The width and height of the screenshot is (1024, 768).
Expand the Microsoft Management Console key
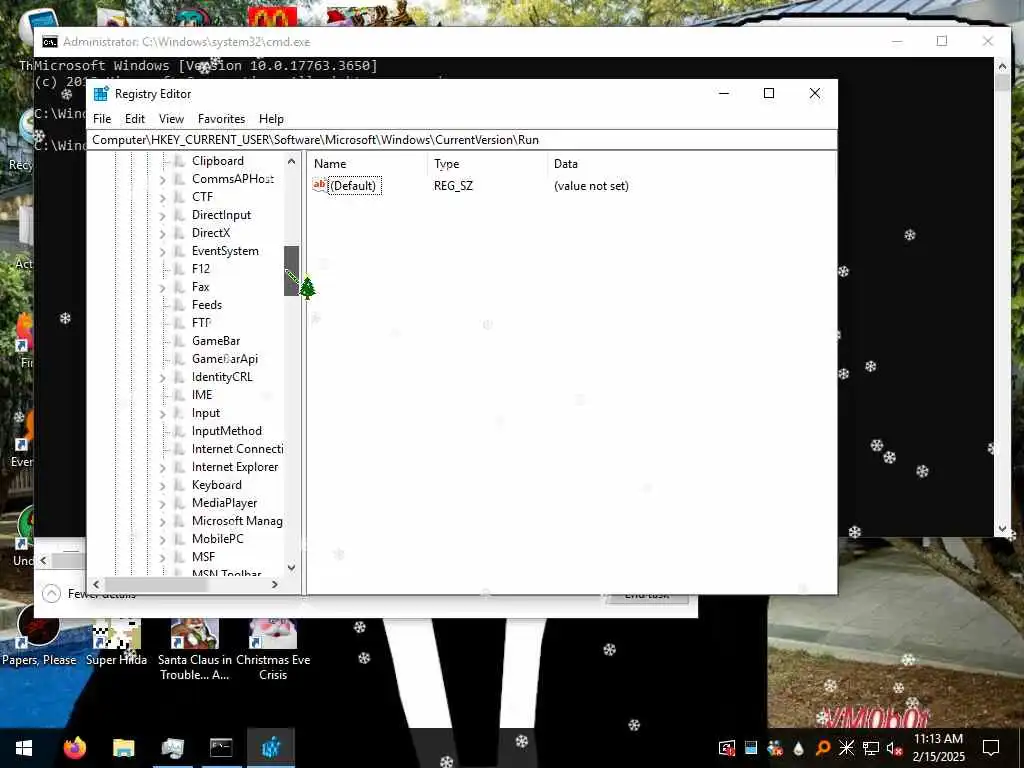(163, 522)
